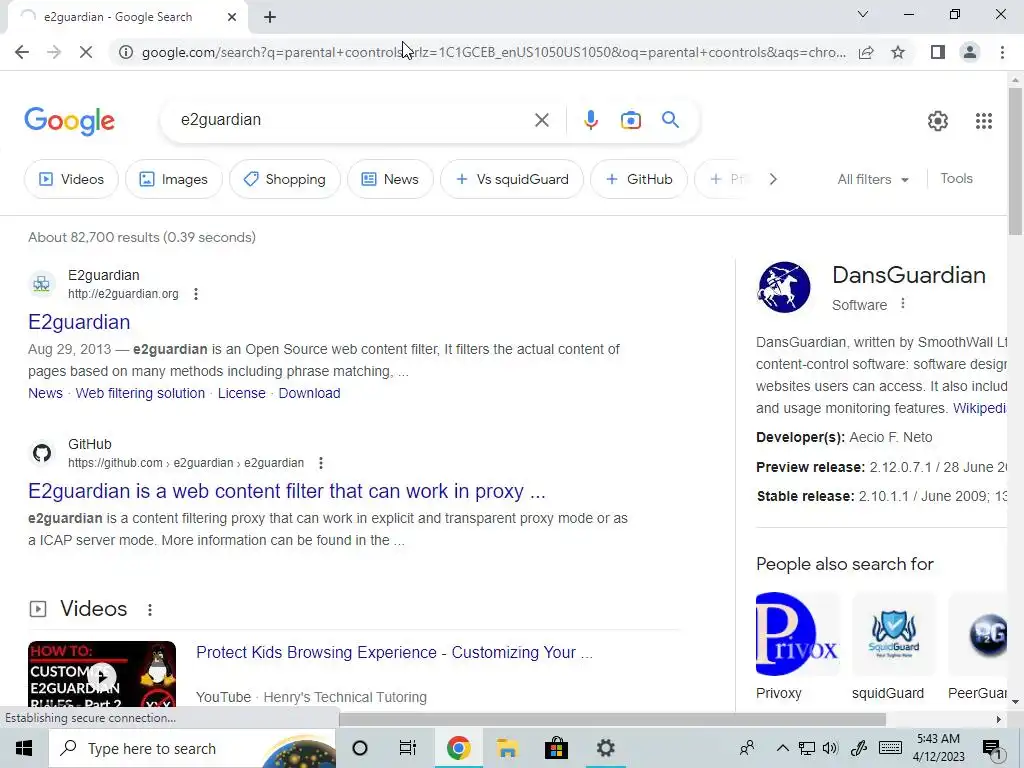1024x768 pixels.
Task: Open Chrome profile avatar
Action: (970, 52)
